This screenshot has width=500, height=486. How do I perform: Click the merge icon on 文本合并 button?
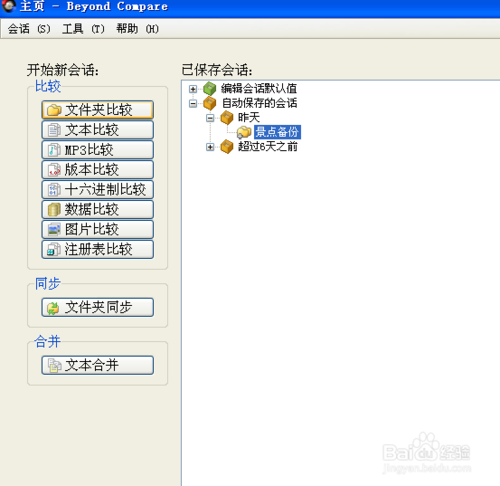pos(54,365)
